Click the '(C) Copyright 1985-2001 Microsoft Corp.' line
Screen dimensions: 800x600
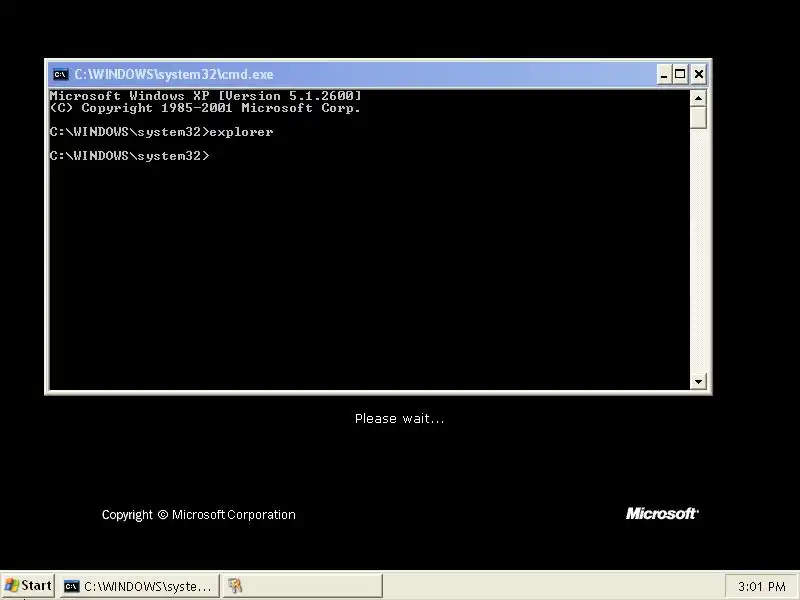coord(205,108)
